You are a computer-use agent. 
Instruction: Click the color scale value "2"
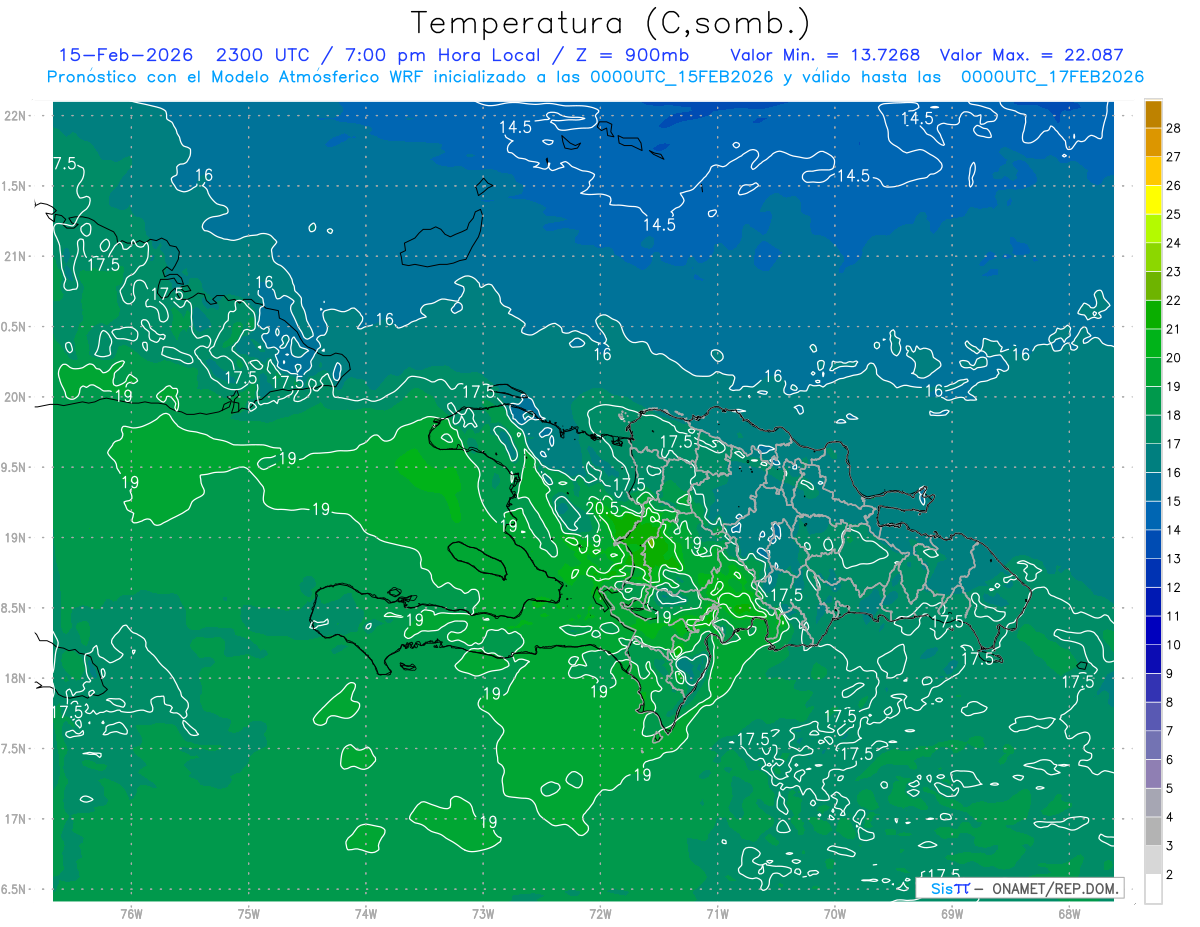(1172, 874)
